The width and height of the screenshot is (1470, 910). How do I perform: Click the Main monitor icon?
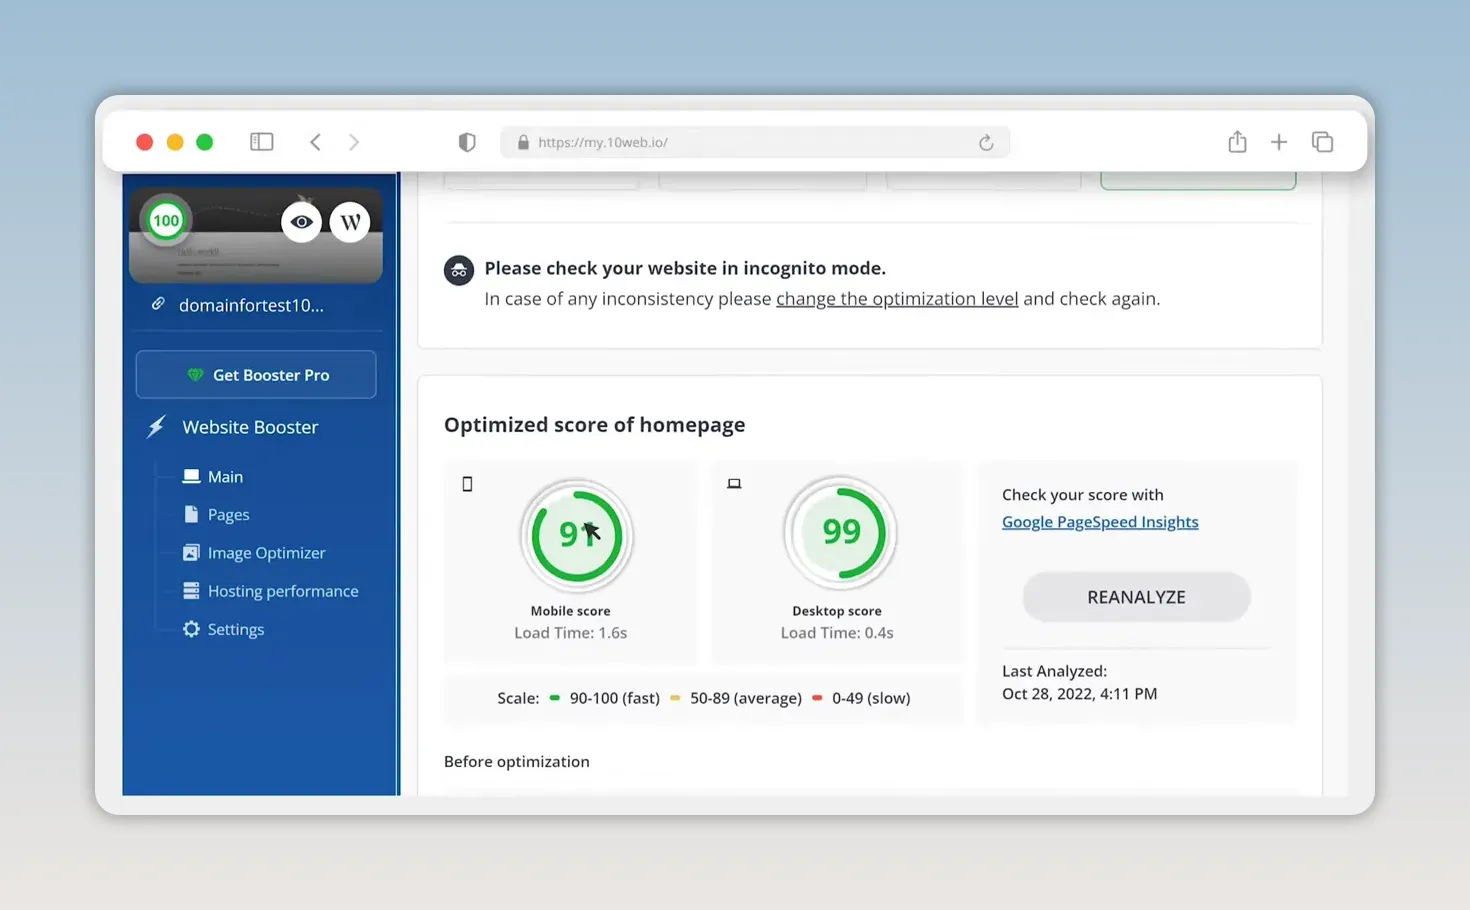point(191,476)
